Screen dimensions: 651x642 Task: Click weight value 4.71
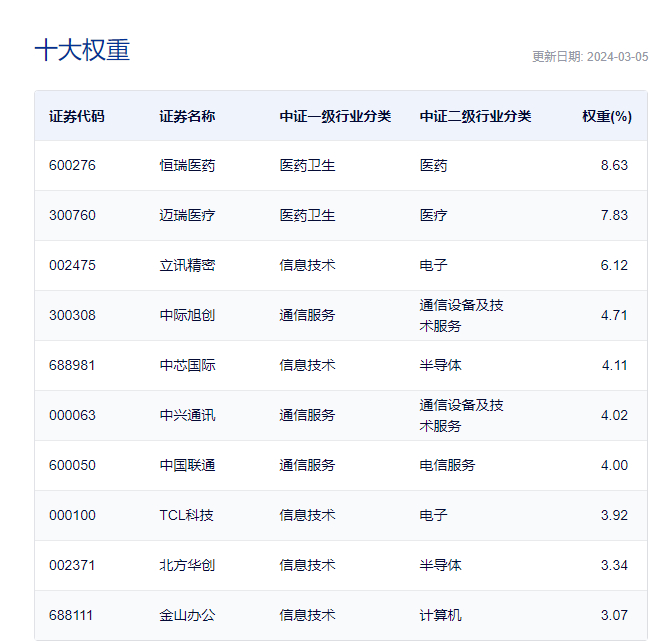point(614,315)
